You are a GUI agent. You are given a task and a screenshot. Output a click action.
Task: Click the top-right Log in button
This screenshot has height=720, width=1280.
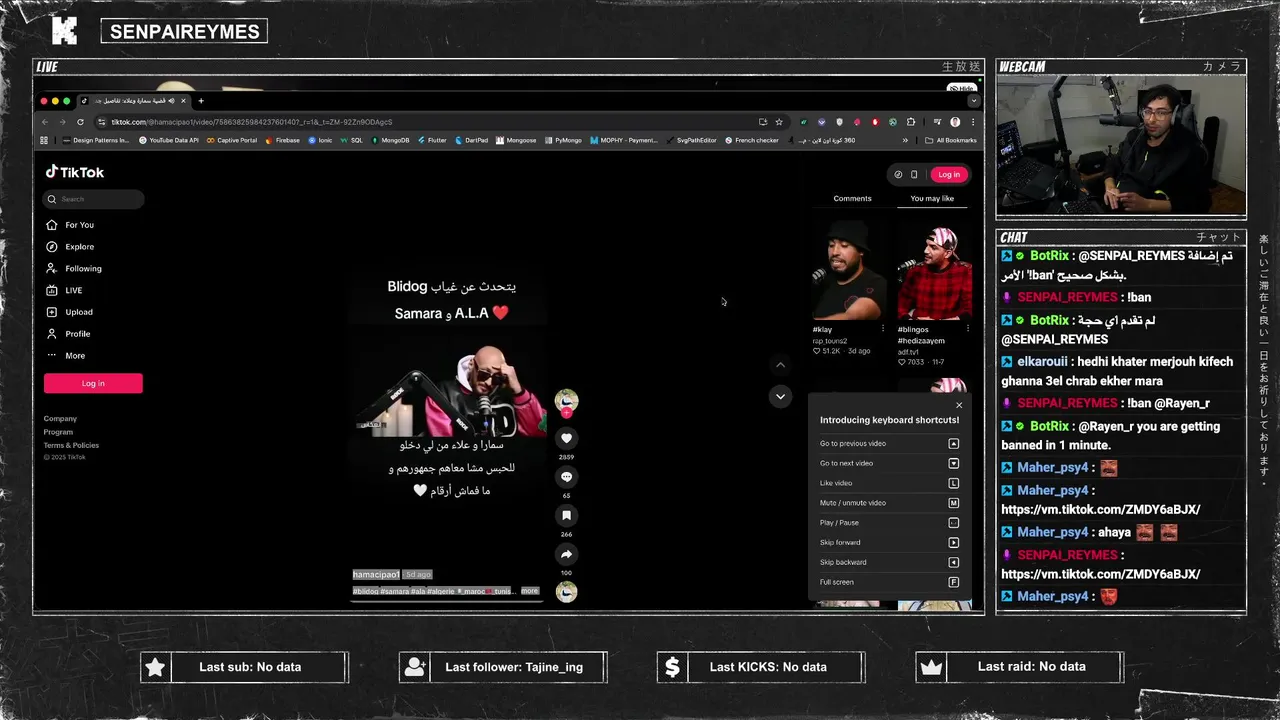[x=949, y=174]
